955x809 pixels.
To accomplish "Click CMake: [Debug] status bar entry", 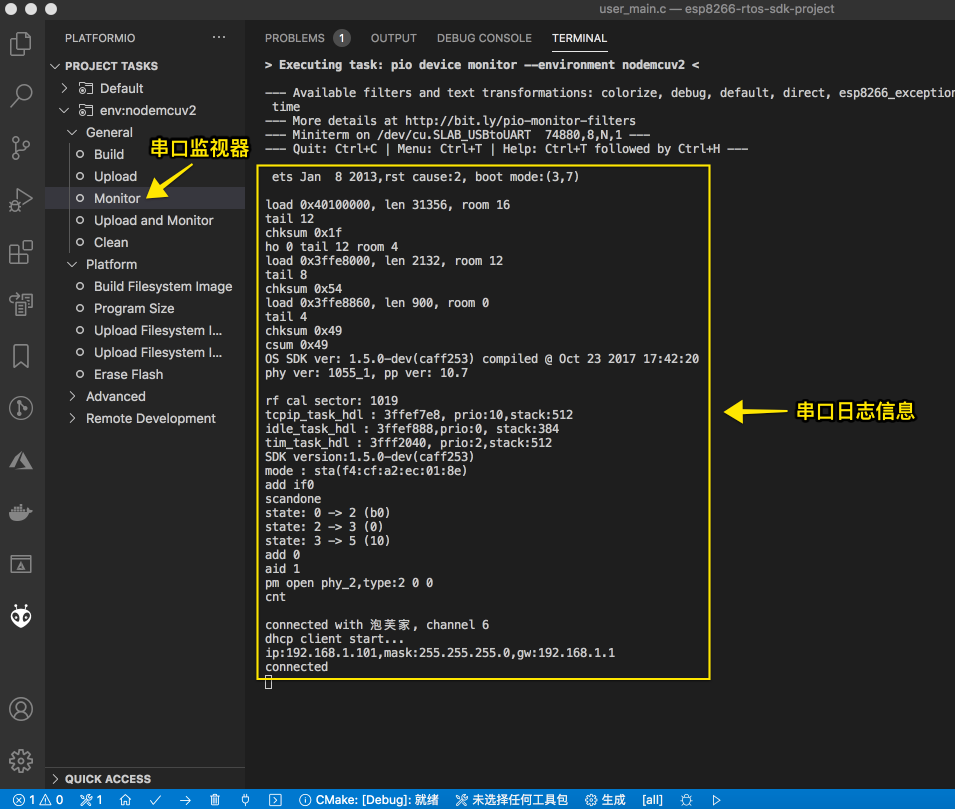I will [369, 800].
